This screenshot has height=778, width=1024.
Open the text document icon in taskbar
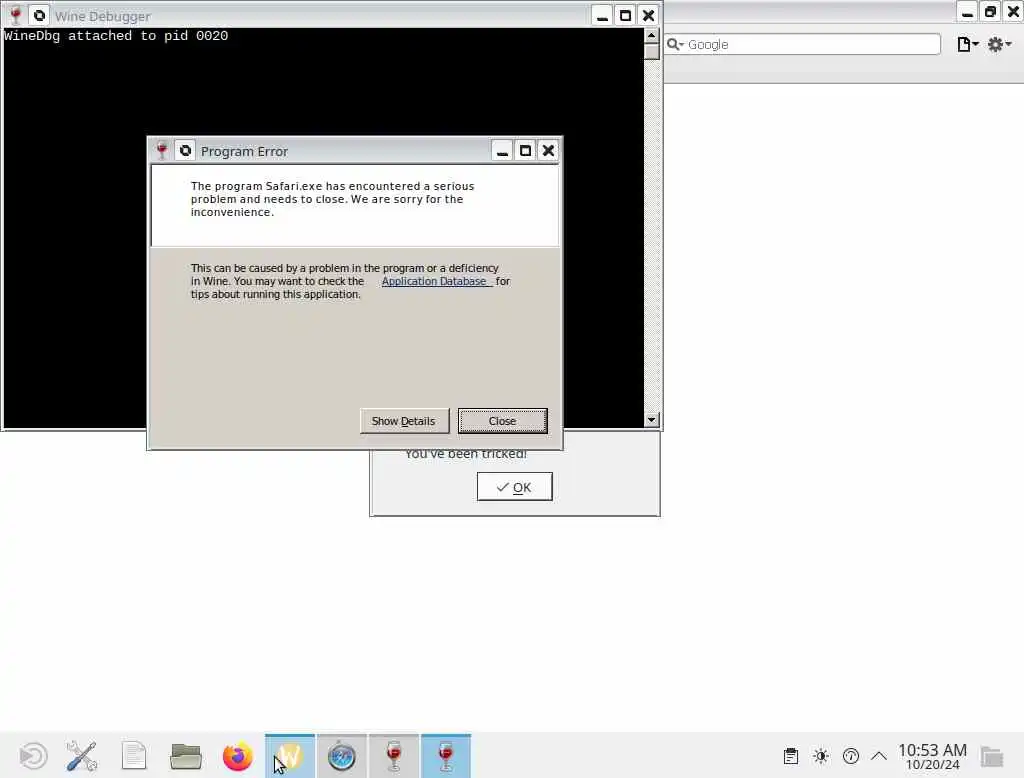click(134, 756)
